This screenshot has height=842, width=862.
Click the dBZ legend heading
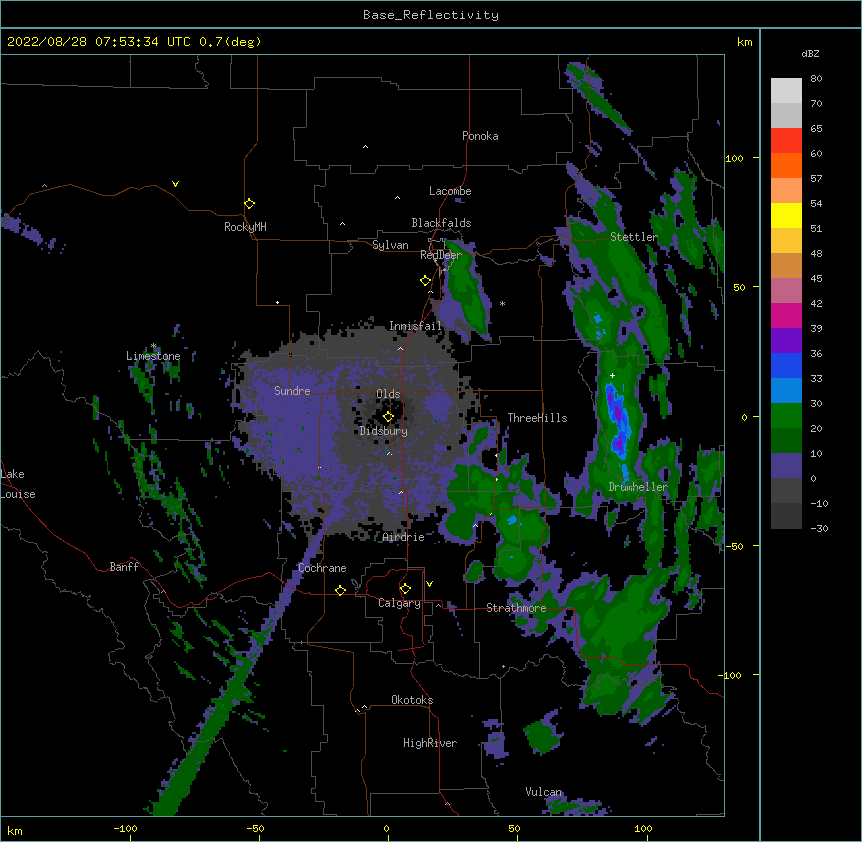click(810, 53)
